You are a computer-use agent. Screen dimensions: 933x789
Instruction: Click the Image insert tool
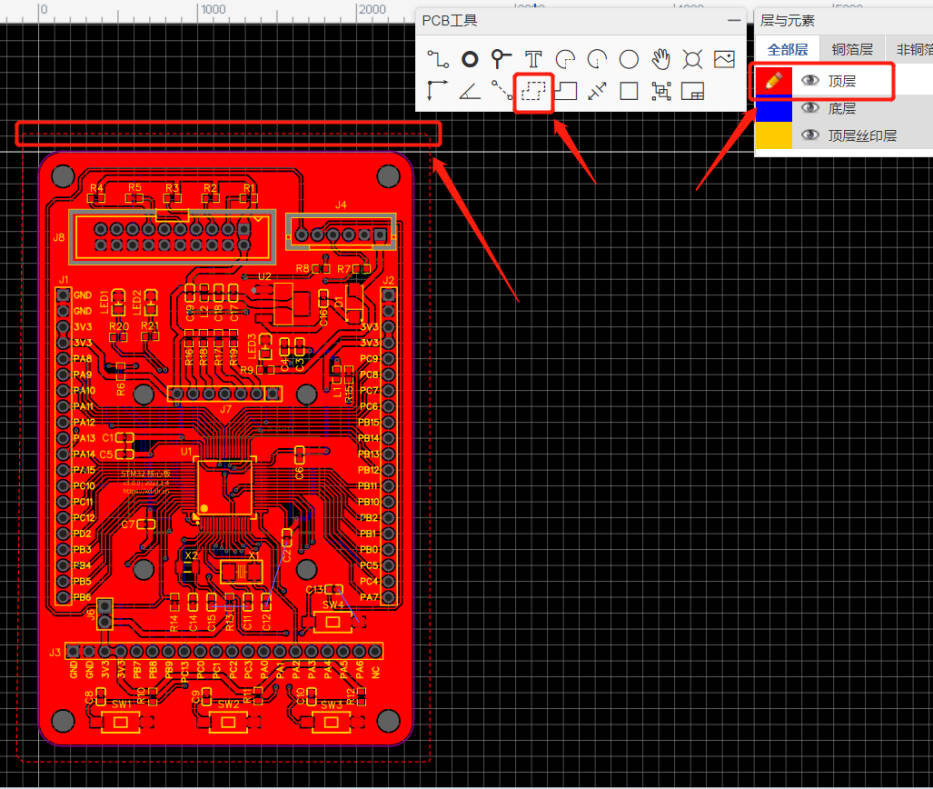724,59
